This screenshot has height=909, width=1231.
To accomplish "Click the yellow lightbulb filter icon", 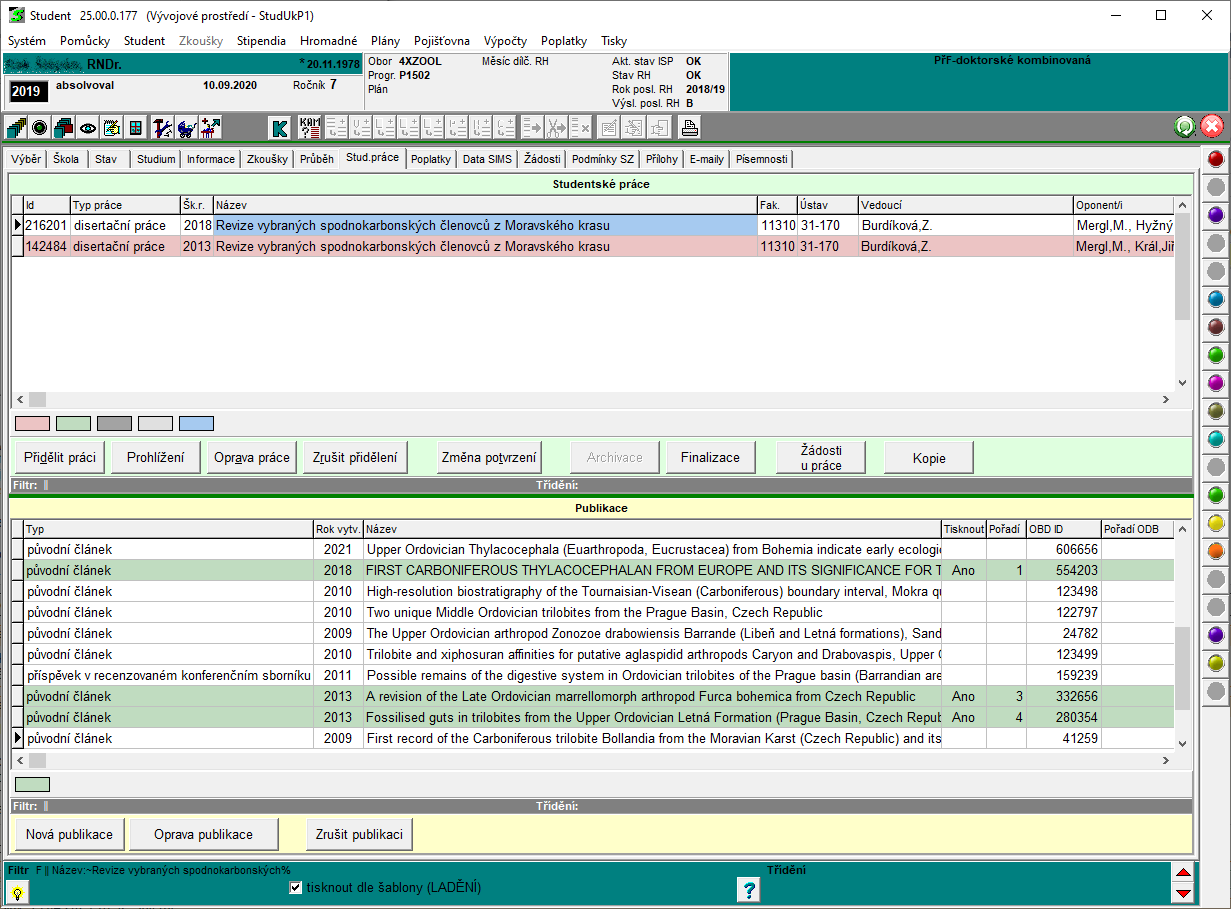I will click(17, 893).
